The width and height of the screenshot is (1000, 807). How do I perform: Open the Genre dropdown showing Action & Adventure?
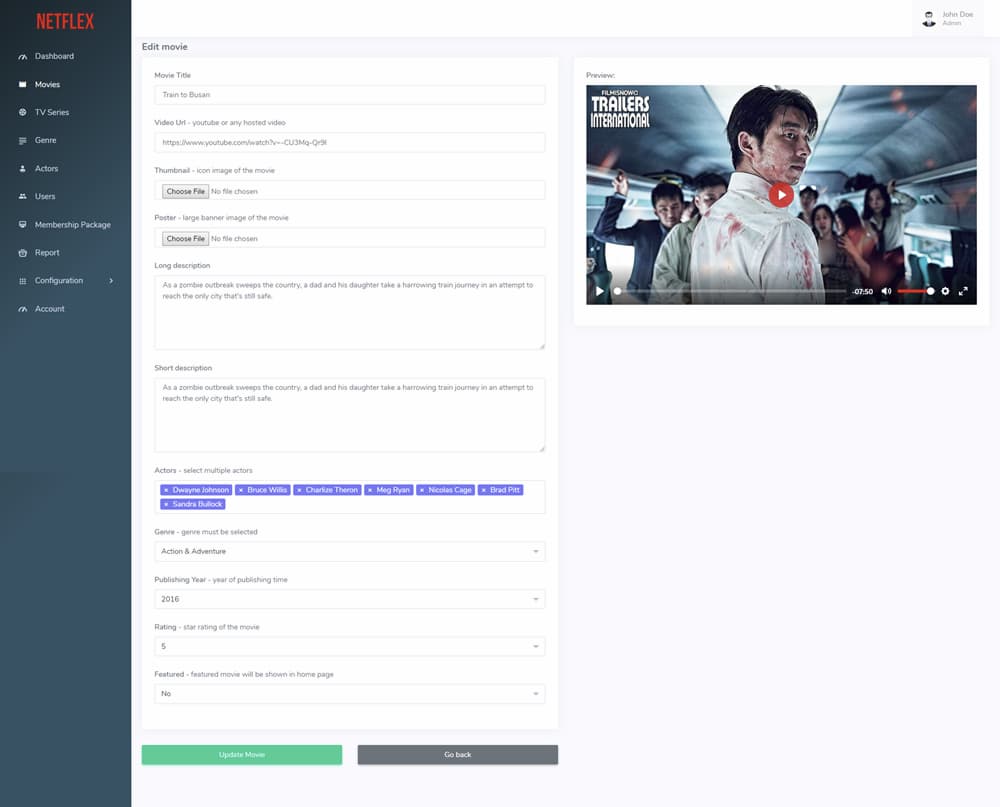tap(349, 551)
